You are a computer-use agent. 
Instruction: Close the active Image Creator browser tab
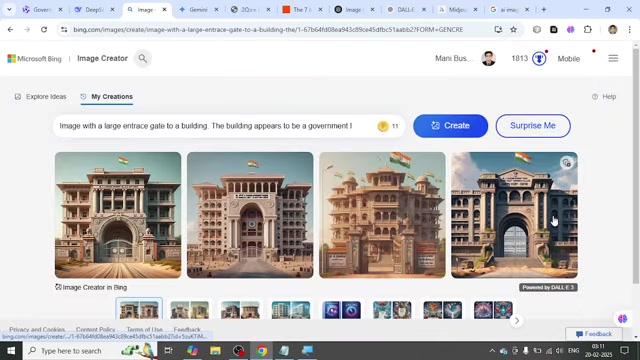(164, 9)
